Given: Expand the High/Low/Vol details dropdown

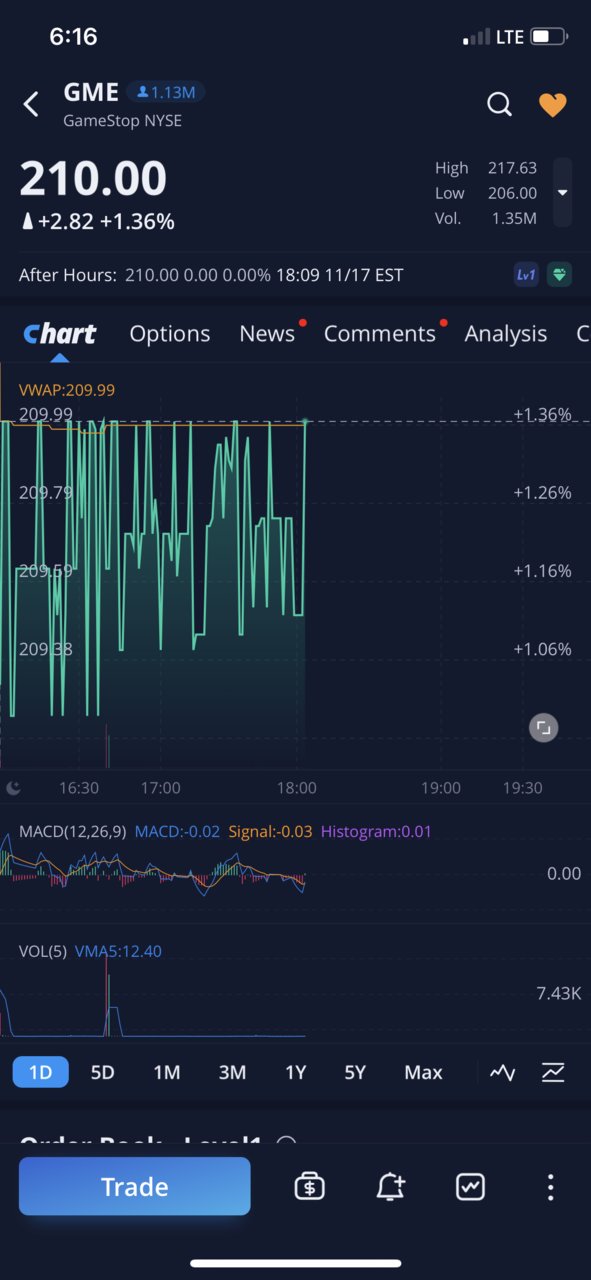Looking at the screenshot, I should pyautogui.click(x=562, y=192).
